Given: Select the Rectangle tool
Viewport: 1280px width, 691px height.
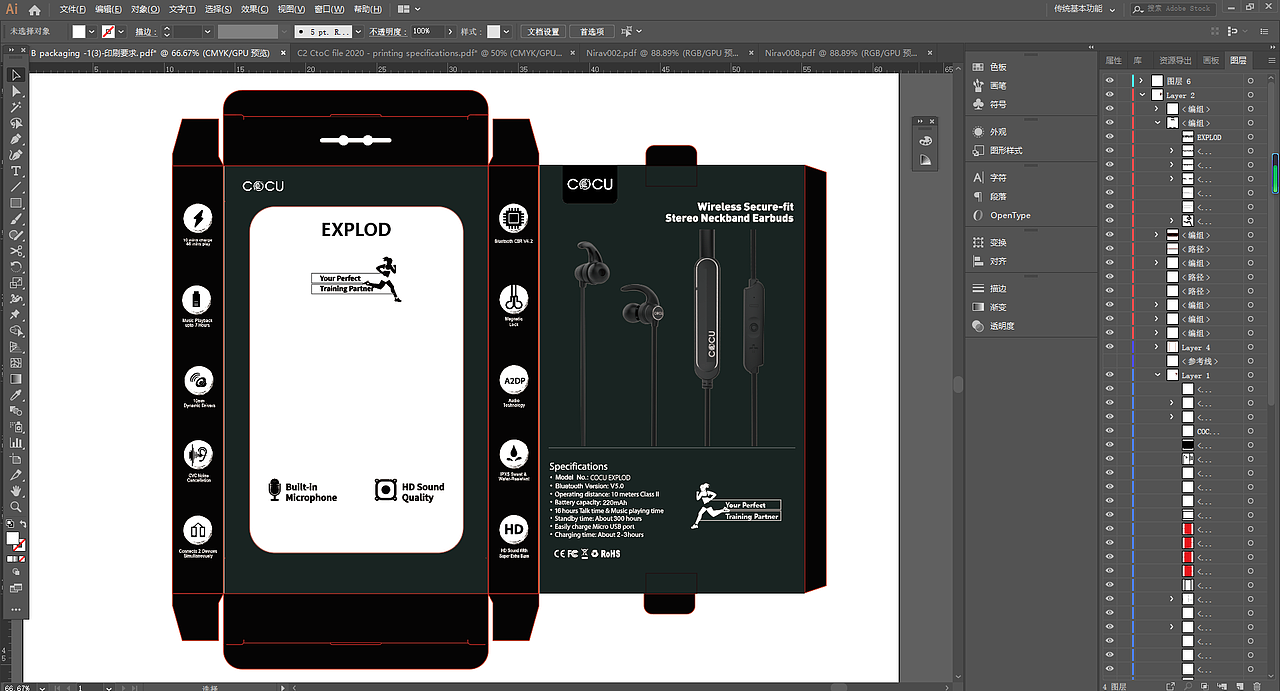Looking at the screenshot, I should [x=16, y=203].
